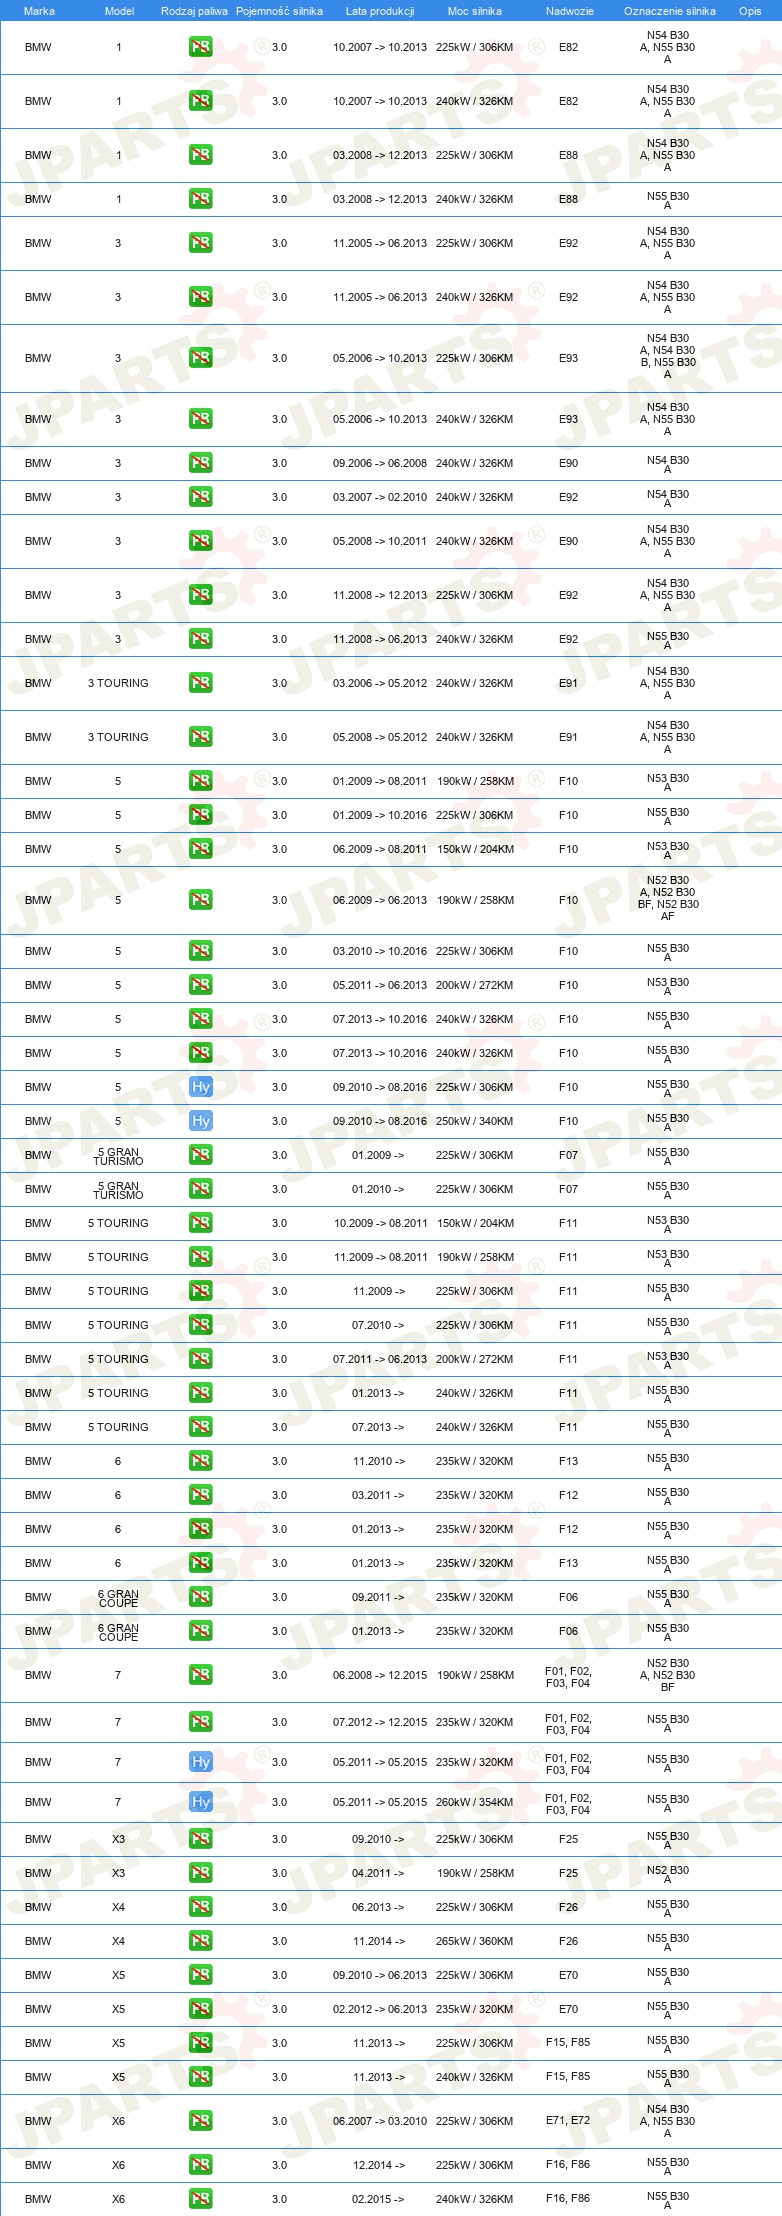Screen dimensions: 782x2216
Task: Click the Pojemność silnika column header
Action: (279, 11)
